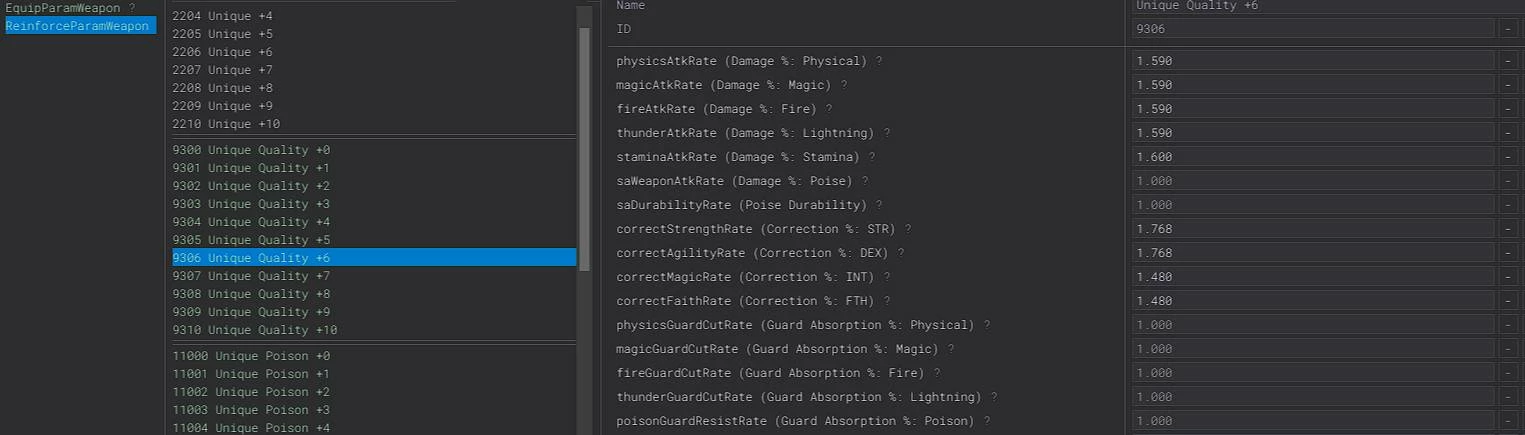Click the correctStrengthRate value field
The height and width of the screenshot is (435, 1525).
tap(1313, 229)
